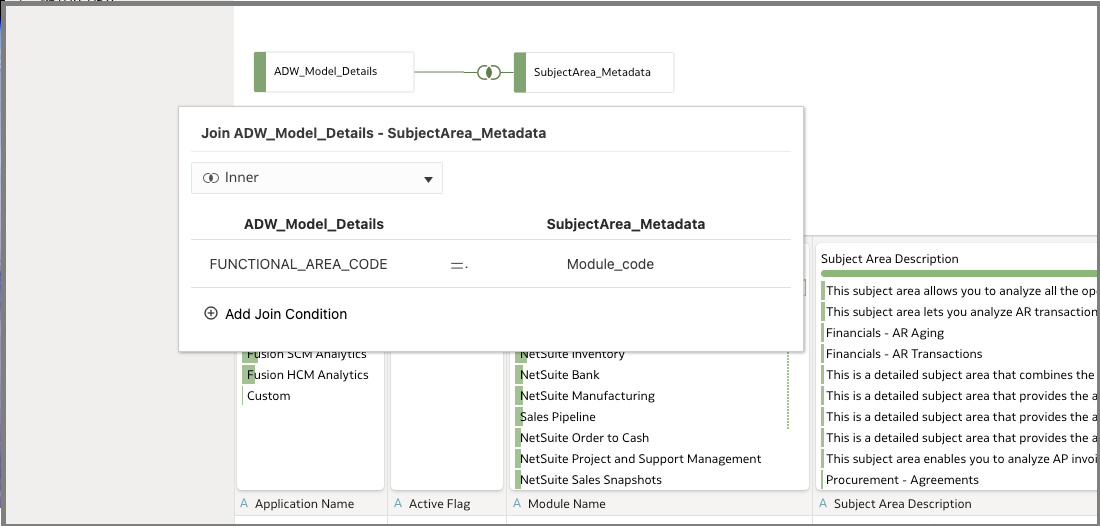Screen dimensions: 1100x526
Task: Select the Sales Pipeline value bar
Action: pos(557,417)
